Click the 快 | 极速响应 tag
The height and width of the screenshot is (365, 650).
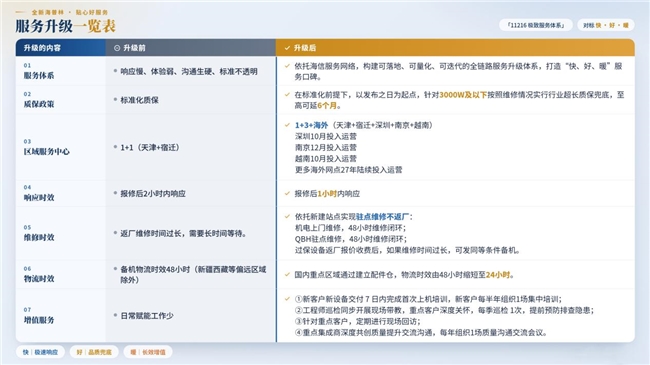click(40, 352)
